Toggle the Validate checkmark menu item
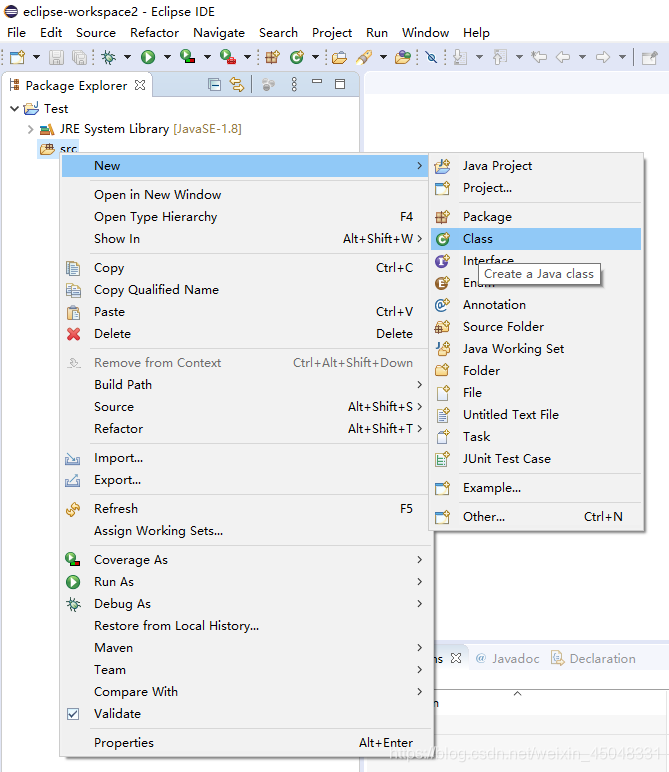The width and height of the screenshot is (669, 772). pyautogui.click(x=246, y=713)
